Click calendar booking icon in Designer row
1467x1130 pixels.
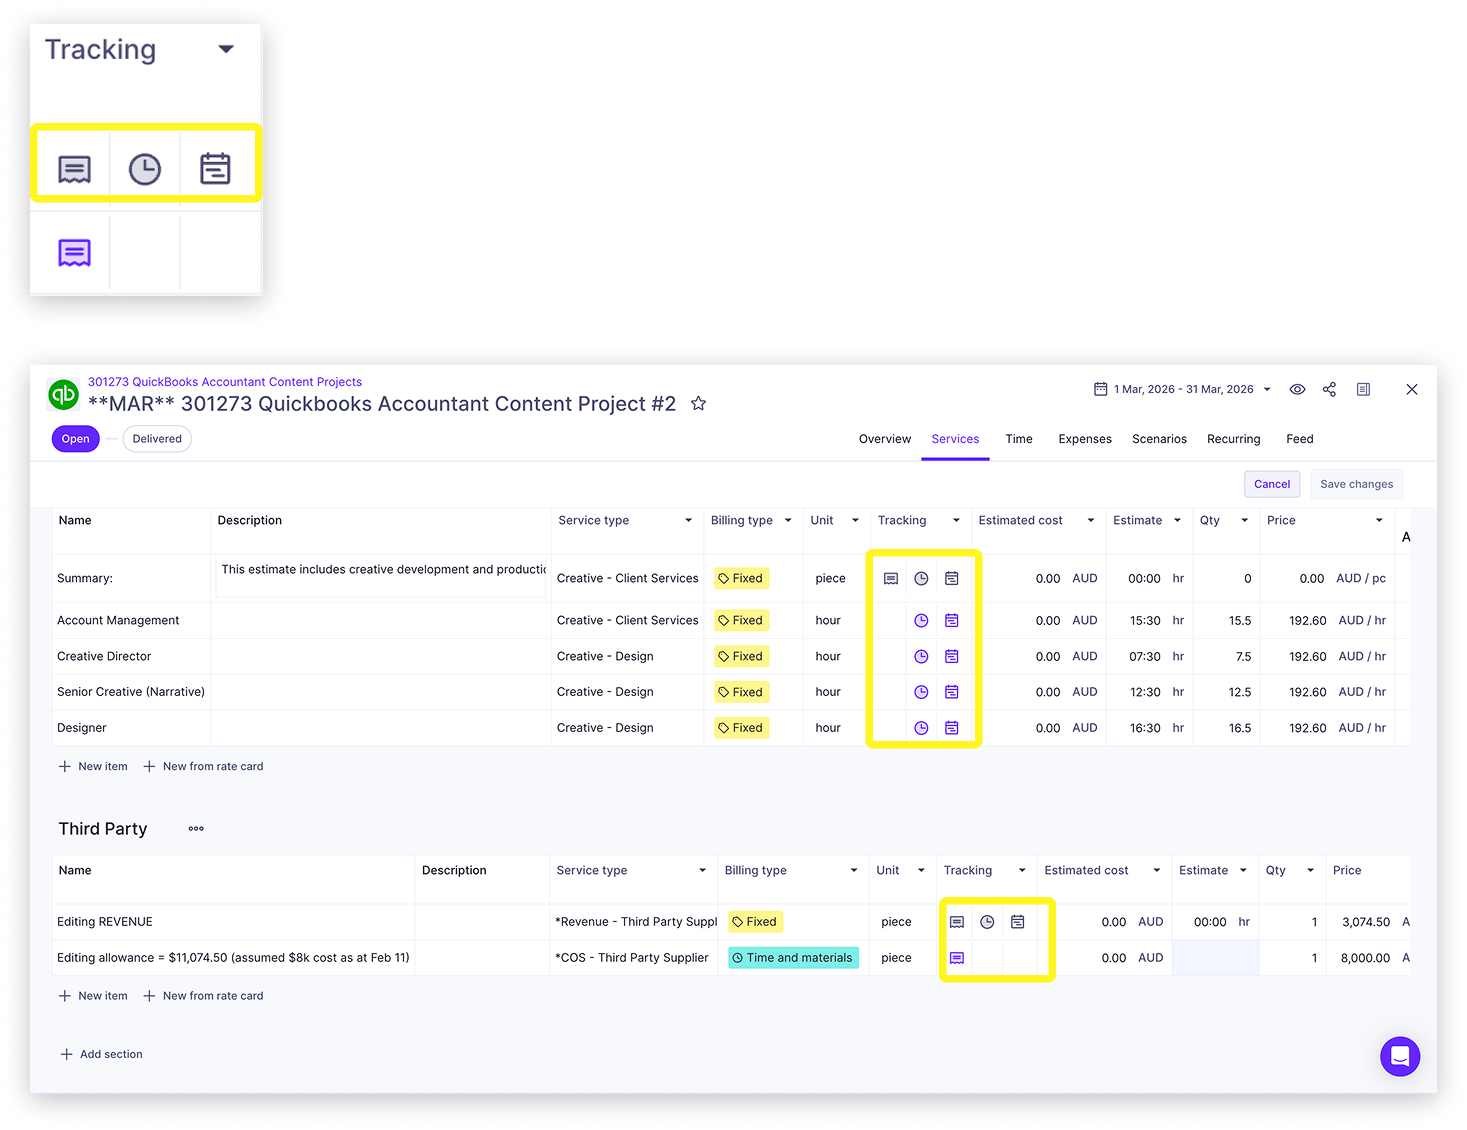(952, 728)
